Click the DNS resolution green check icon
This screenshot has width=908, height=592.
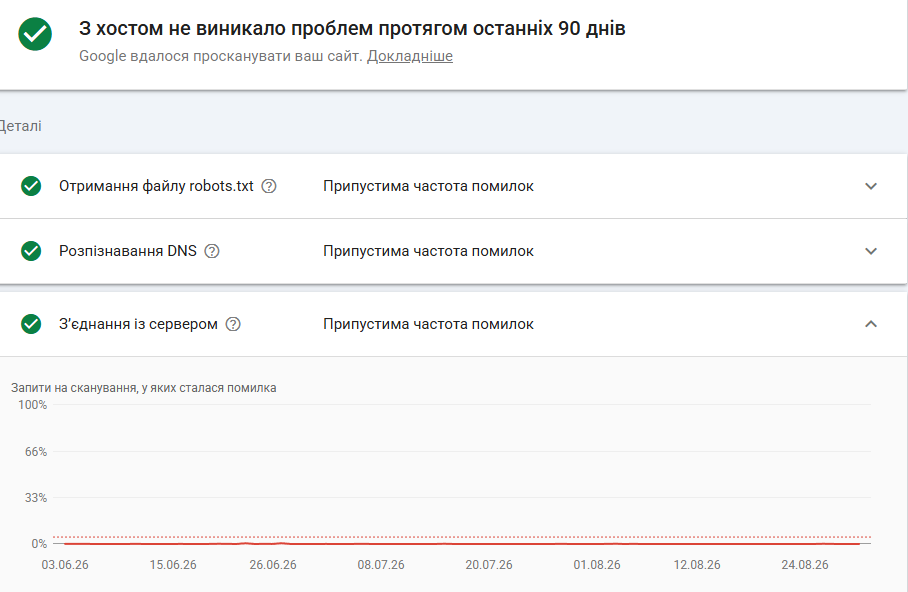(x=31, y=251)
